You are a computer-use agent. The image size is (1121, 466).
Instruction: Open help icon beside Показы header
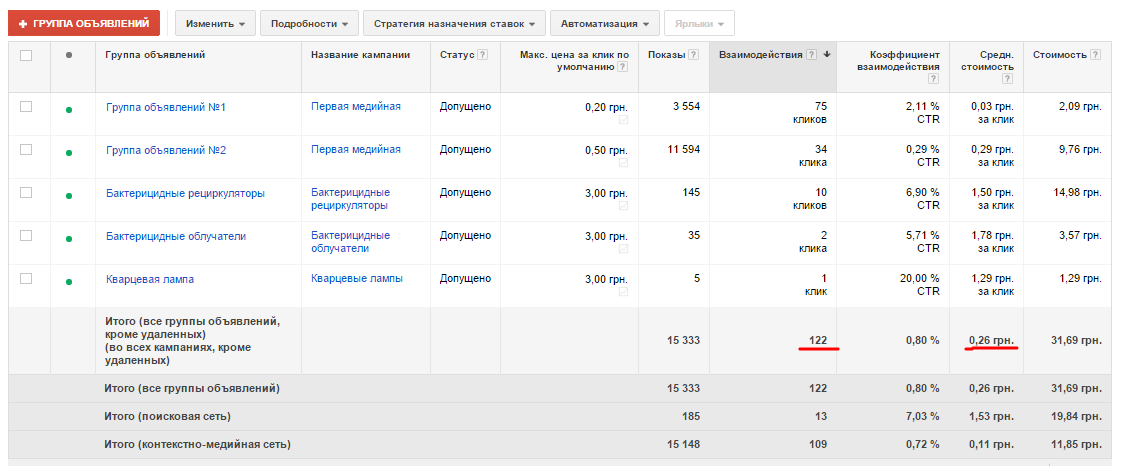693,55
